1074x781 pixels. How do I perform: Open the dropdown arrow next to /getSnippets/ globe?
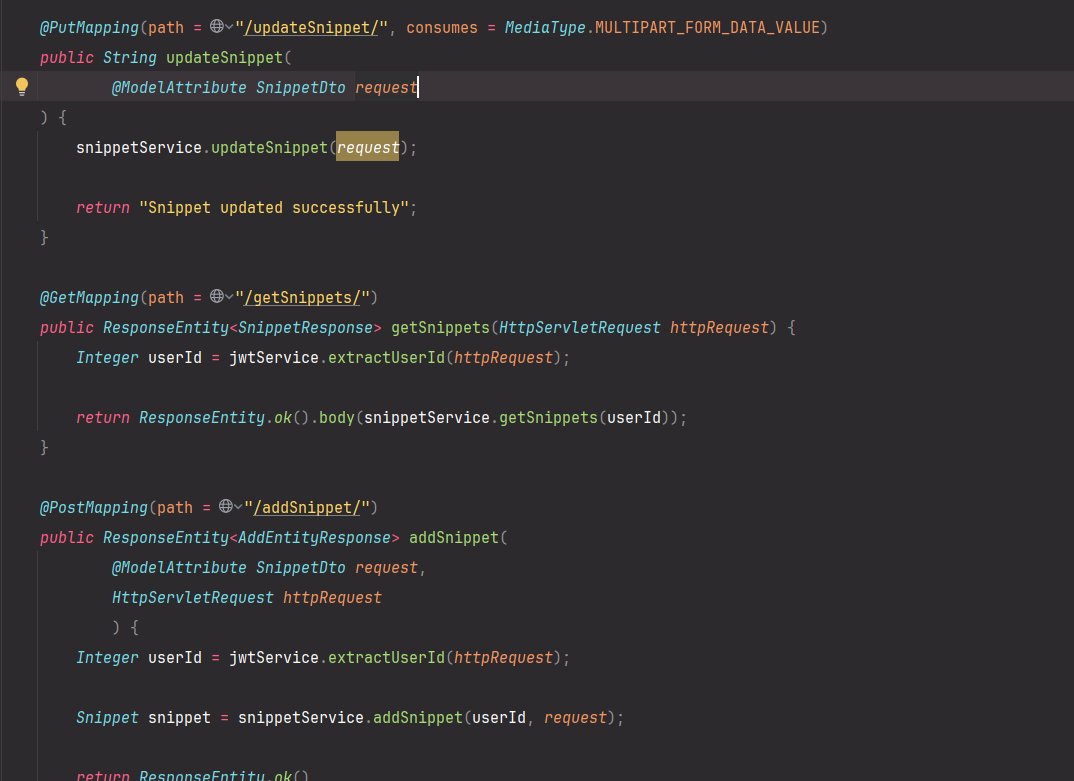pos(229,297)
